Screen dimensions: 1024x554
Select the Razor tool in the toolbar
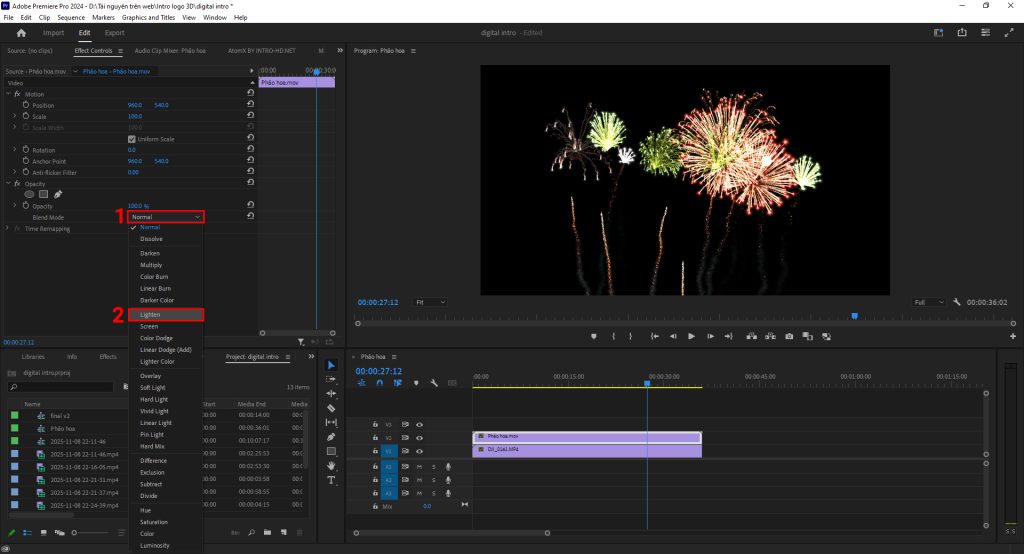pyautogui.click(x=332, y=408)
